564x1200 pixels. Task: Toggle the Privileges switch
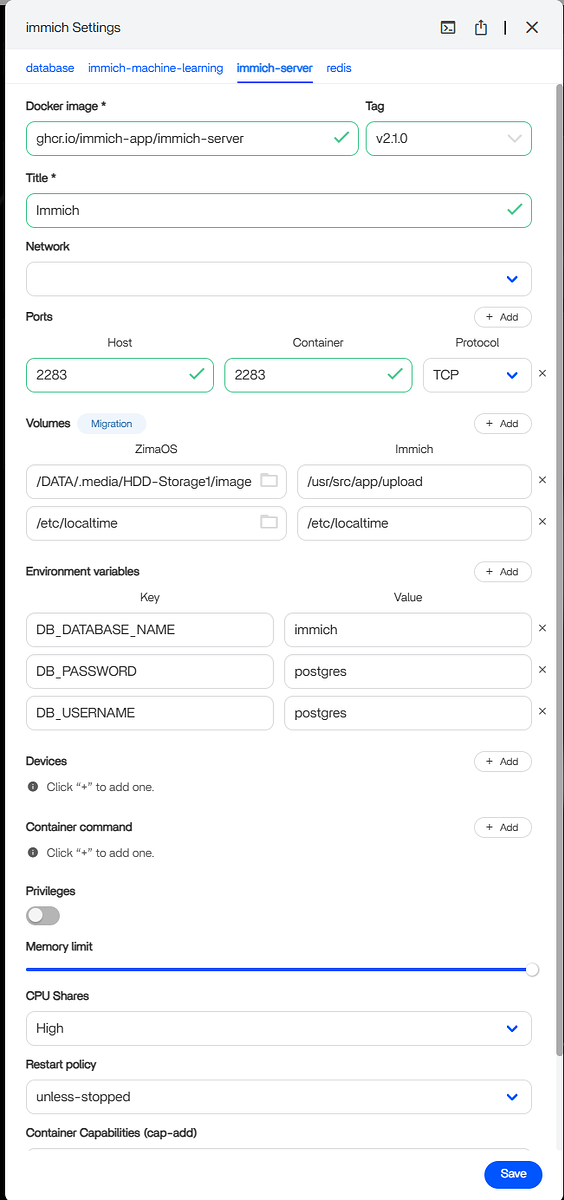(43, 915)
